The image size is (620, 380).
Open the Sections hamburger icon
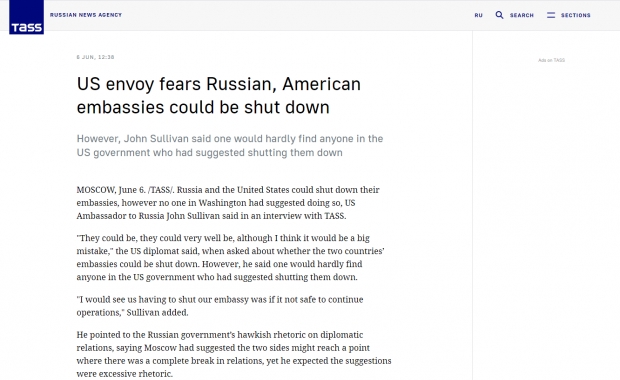click(551, 15)
